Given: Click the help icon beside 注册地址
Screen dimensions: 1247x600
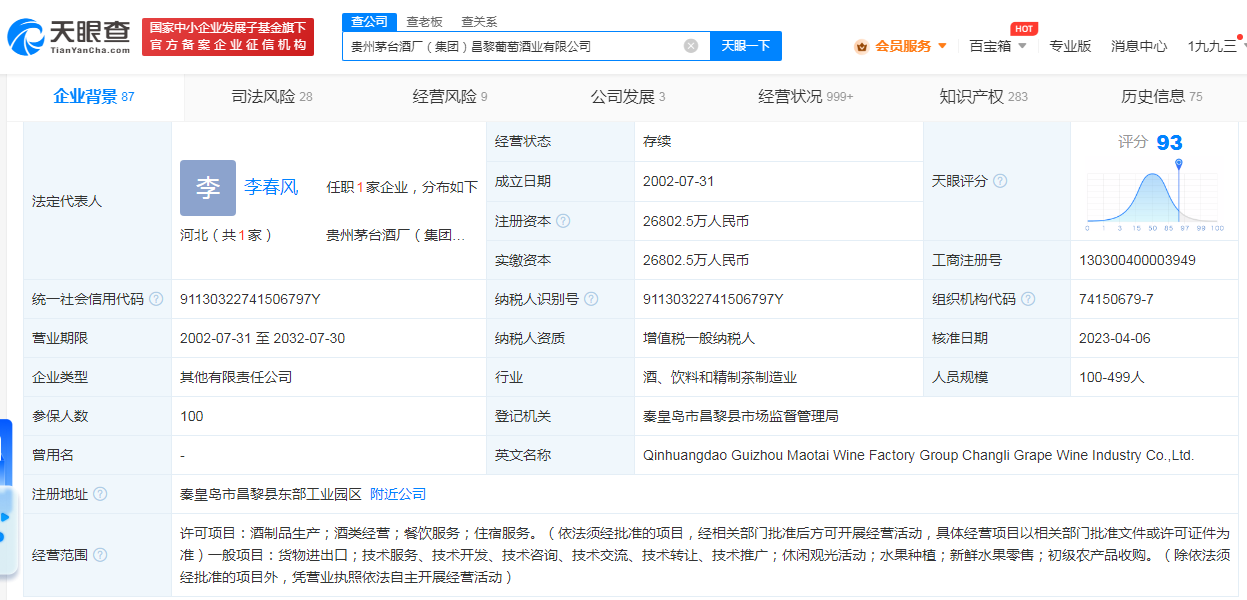Looking at the screenshot, I should [x=100, y=494].
